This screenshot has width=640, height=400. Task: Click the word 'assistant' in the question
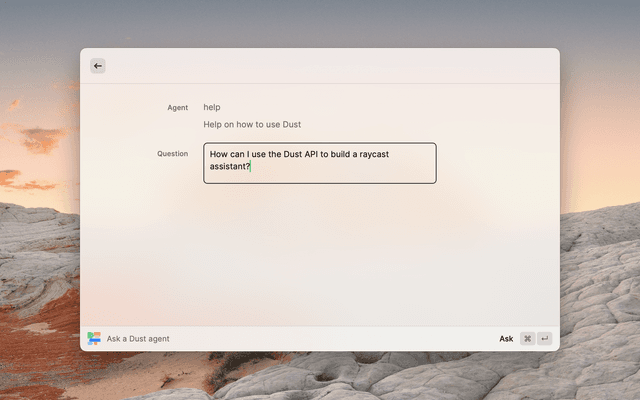click(x=227, y=167)
